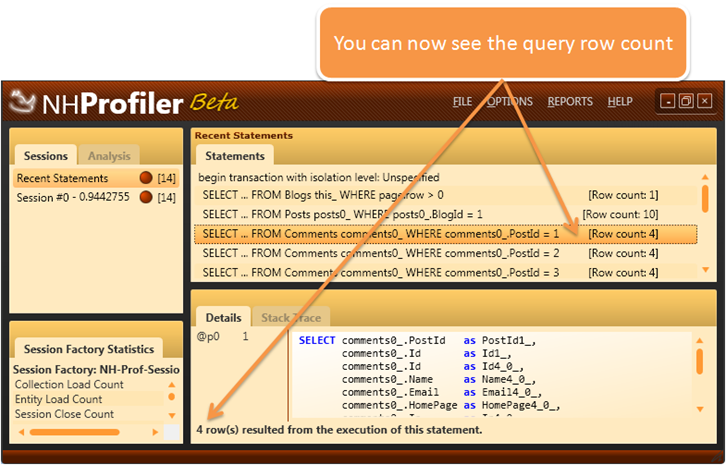Close the NHProfiler window

click(x=705, y=101)
